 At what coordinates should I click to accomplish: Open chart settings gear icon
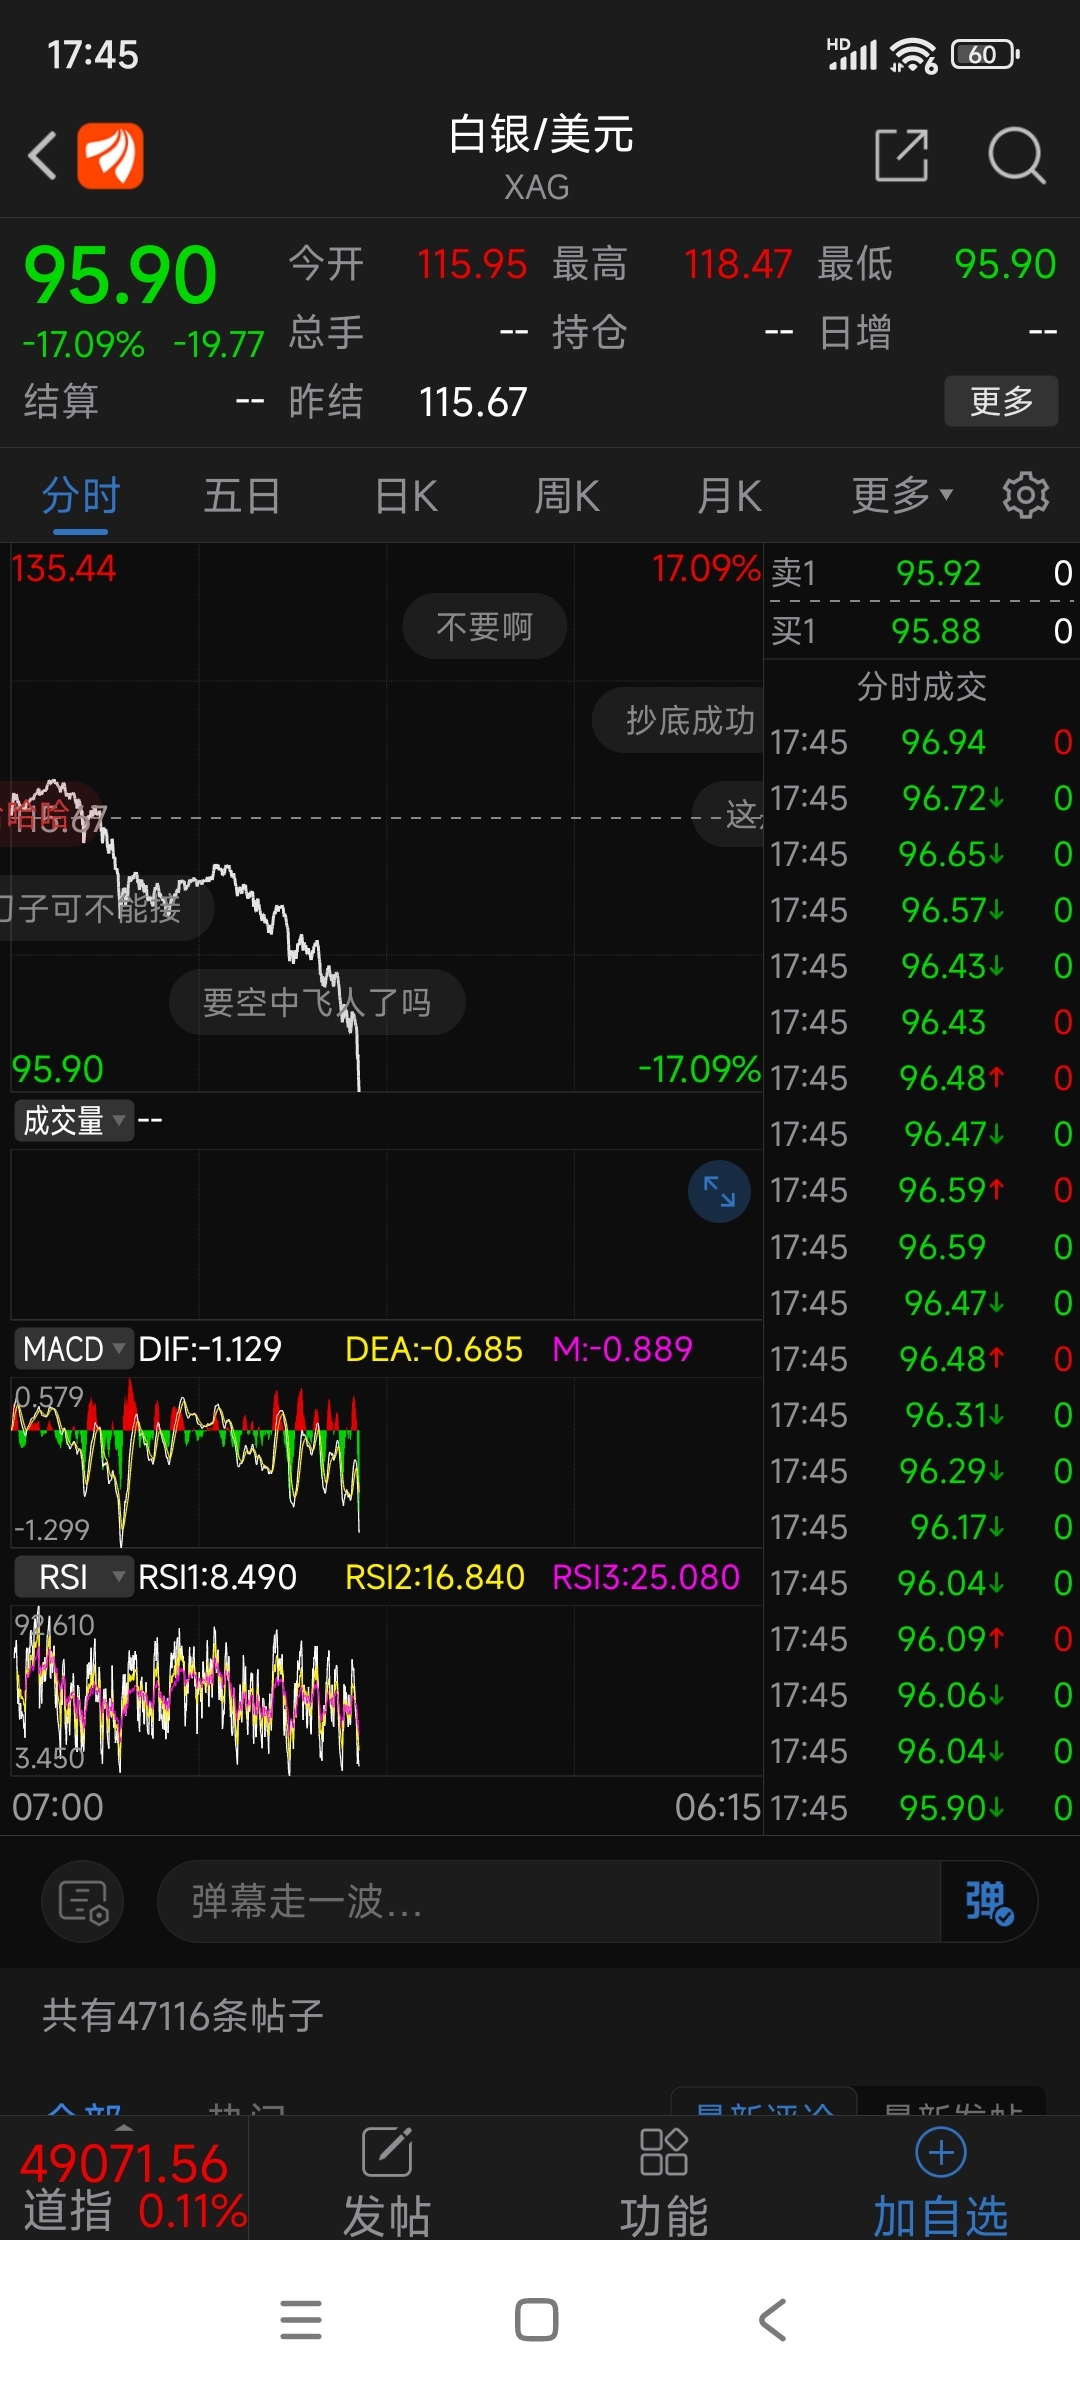coord(1025,495)
